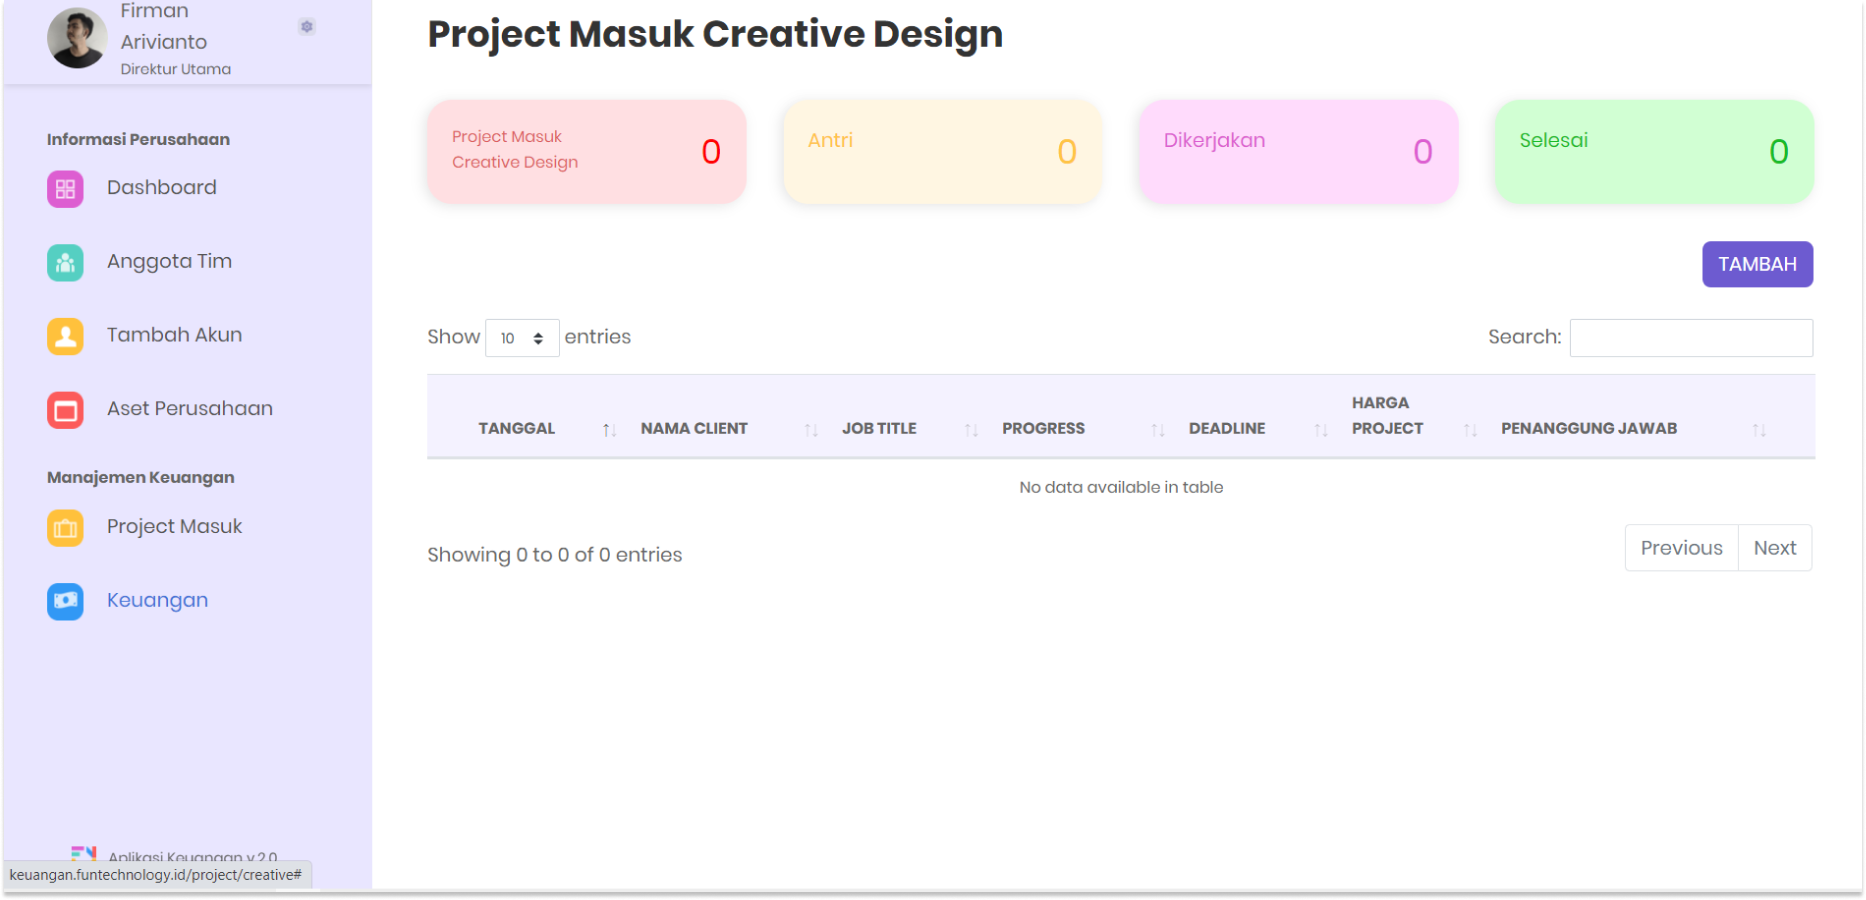Click the yellow Tambah Akun user icon
The width and height of the screenshot is (1866, 900).
tap(65, 336)
